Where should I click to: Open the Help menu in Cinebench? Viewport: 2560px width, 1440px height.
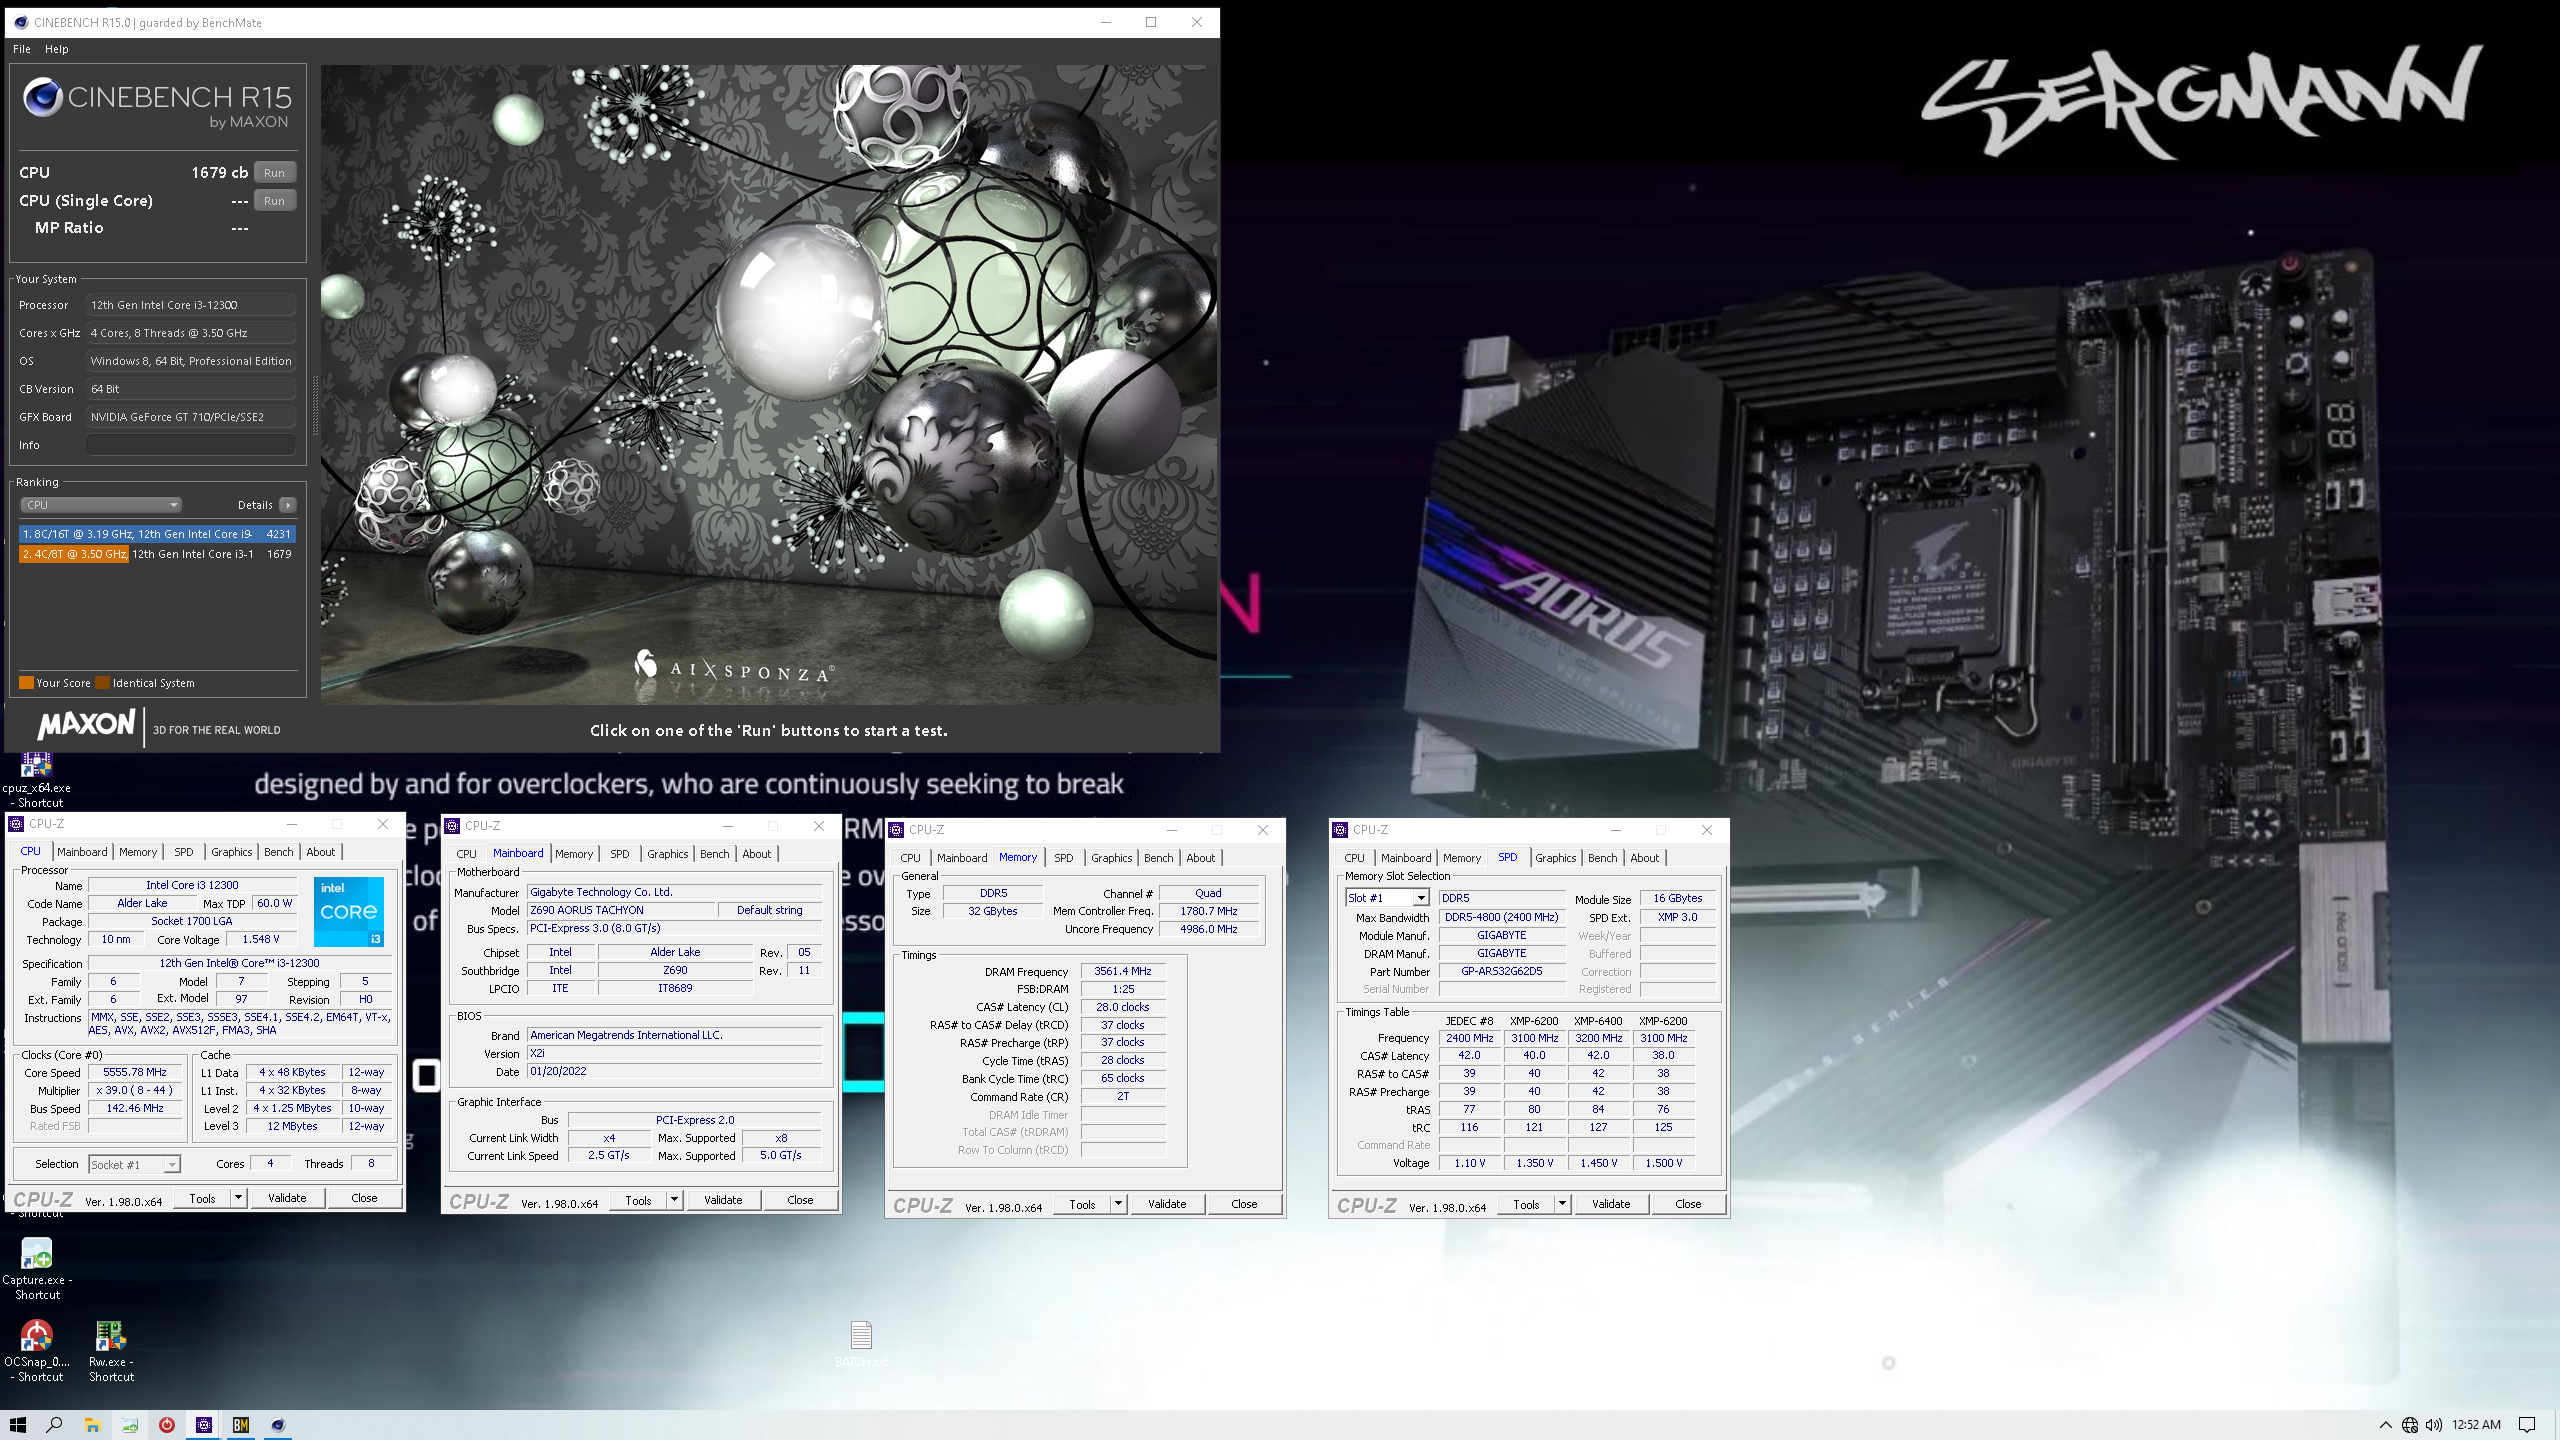(57, 49)
